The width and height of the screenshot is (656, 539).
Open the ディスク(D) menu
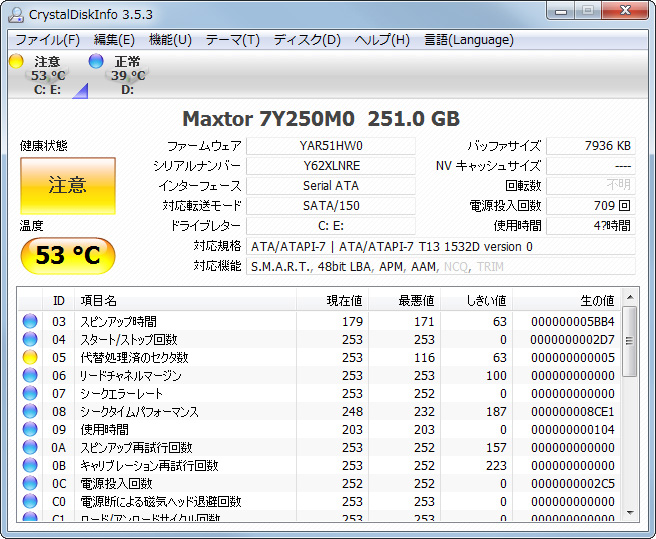[307, 40]
